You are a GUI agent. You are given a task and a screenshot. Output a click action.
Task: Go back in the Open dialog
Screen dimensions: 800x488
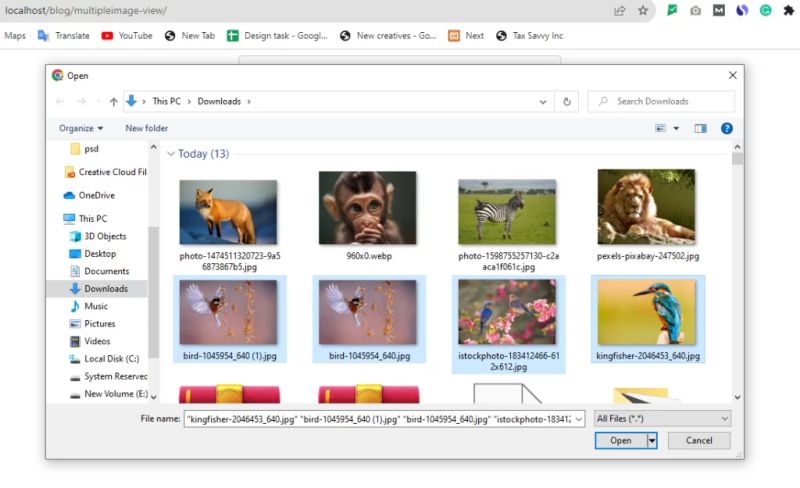[60, 102]
